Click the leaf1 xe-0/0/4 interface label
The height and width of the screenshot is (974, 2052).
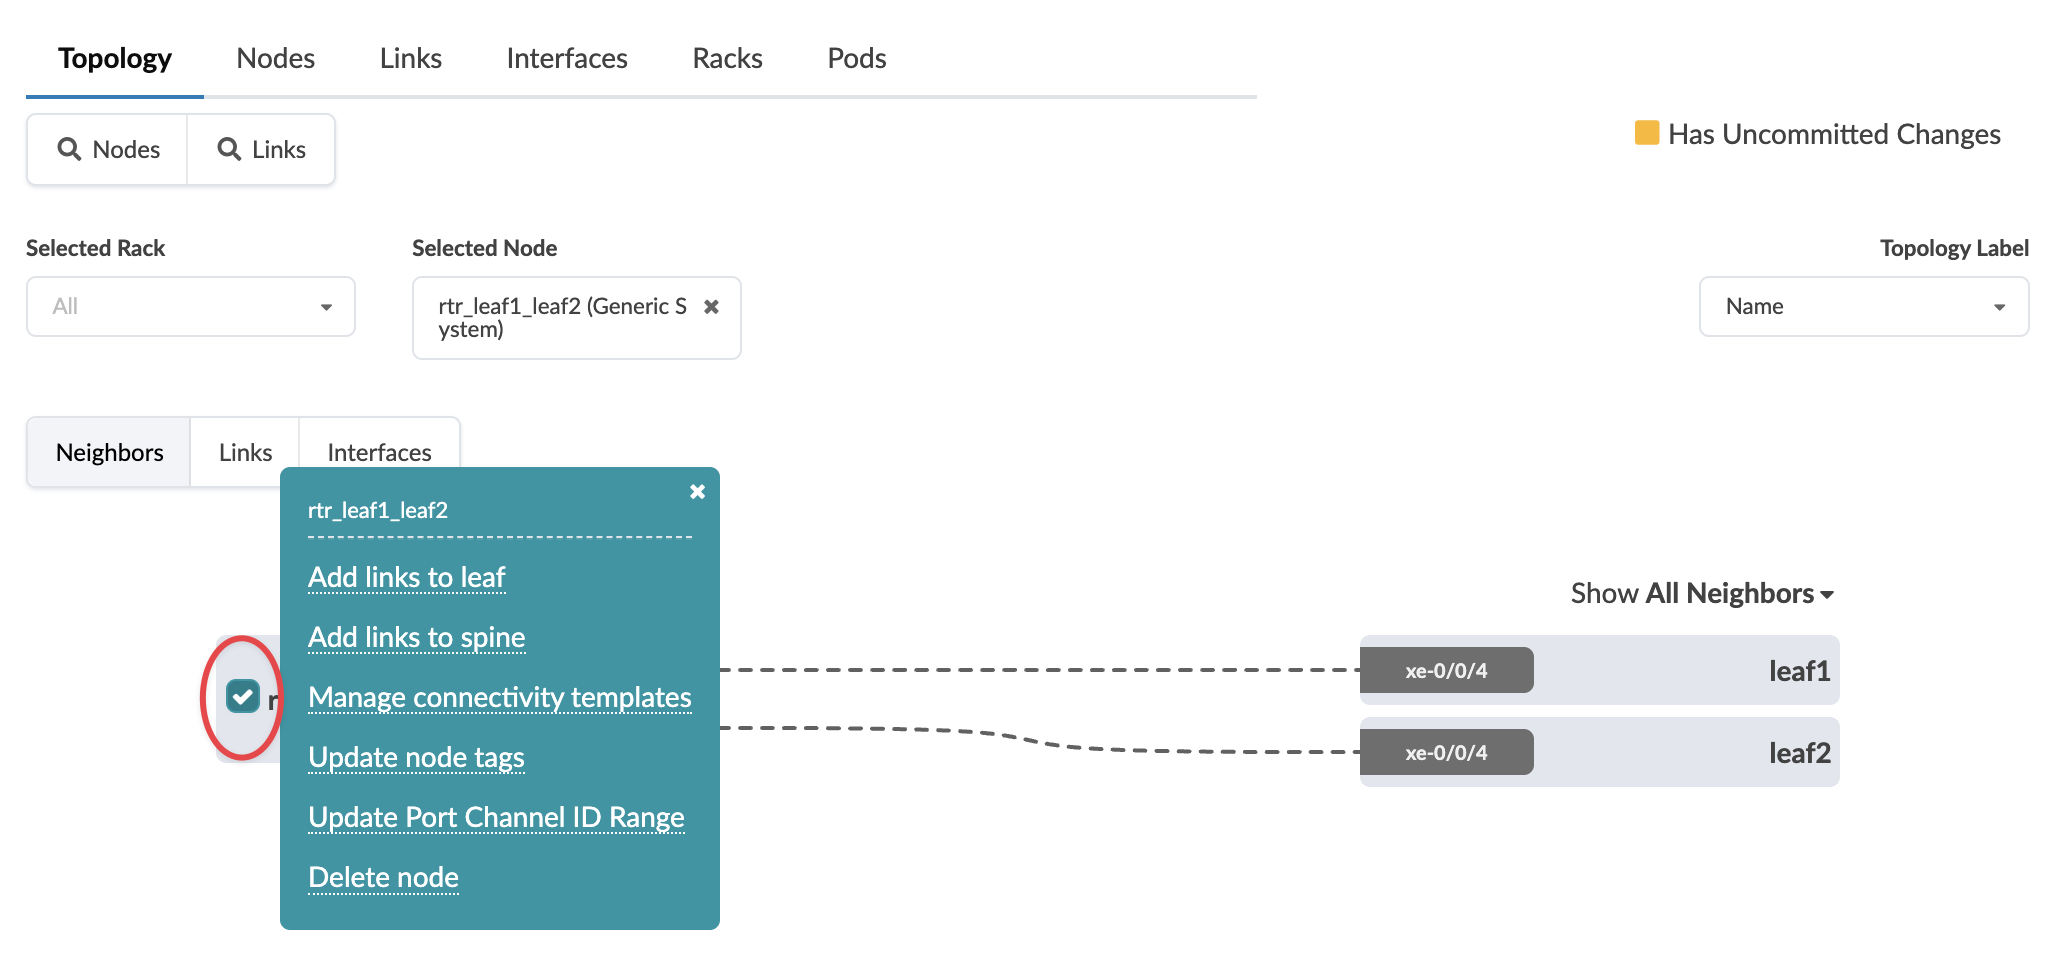(x=1446, y=671)
